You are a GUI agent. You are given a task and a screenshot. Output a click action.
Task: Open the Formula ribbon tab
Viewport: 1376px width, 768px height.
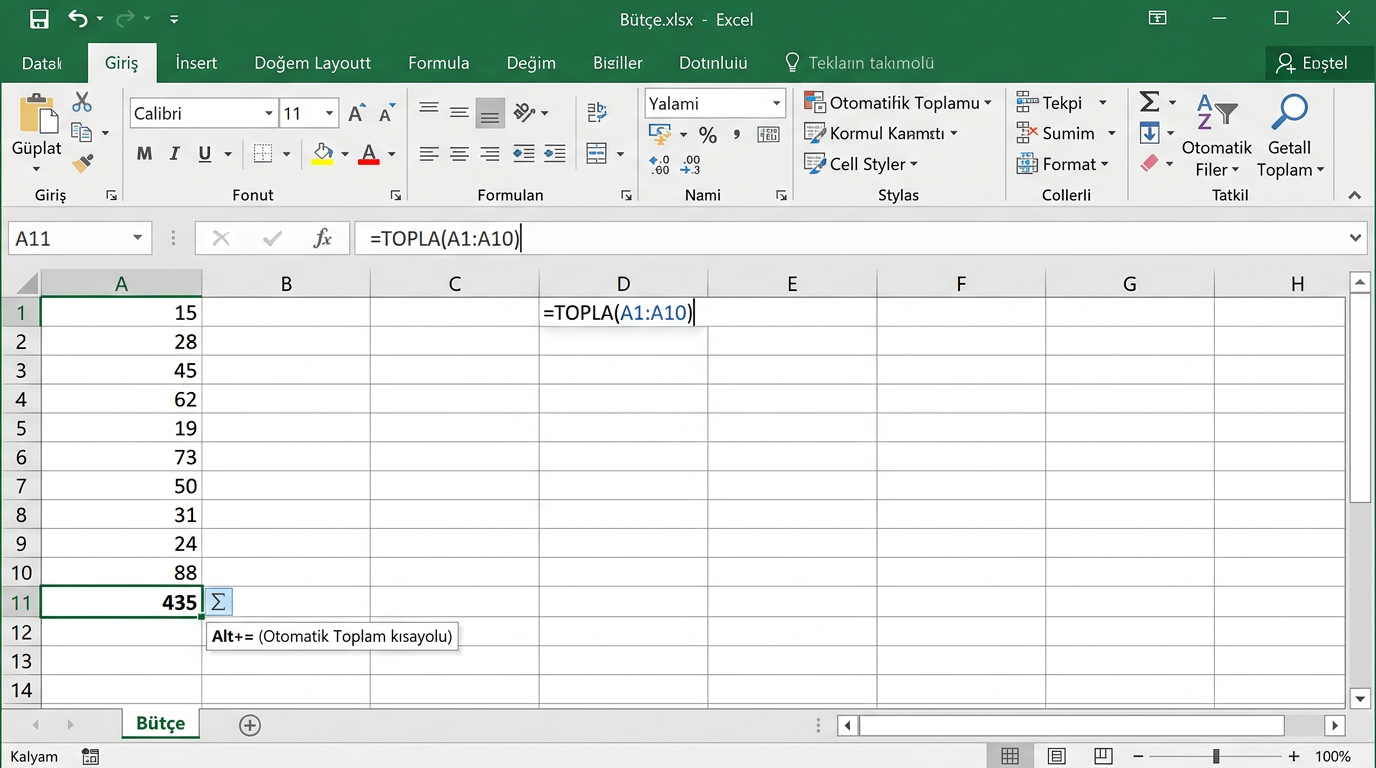[438, 63]
